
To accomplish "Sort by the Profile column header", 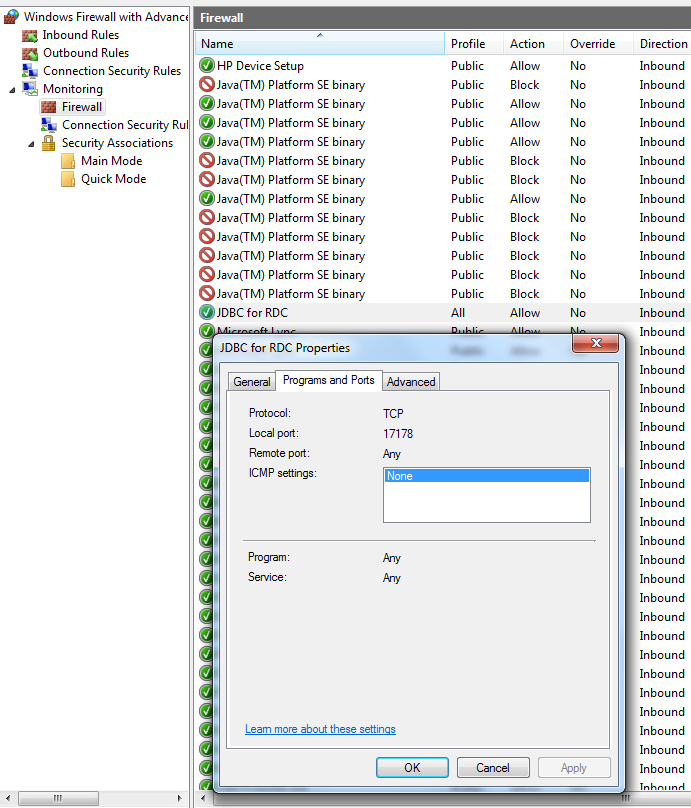I will (x=474, y=44).
